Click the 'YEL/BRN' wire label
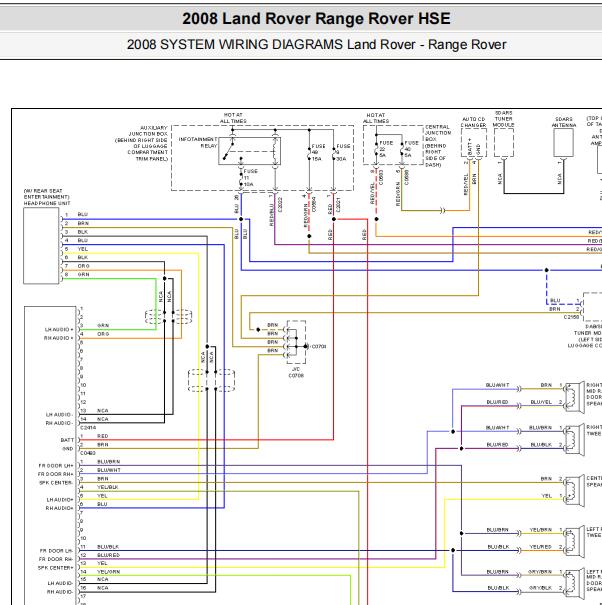 [x=541, y=530]
